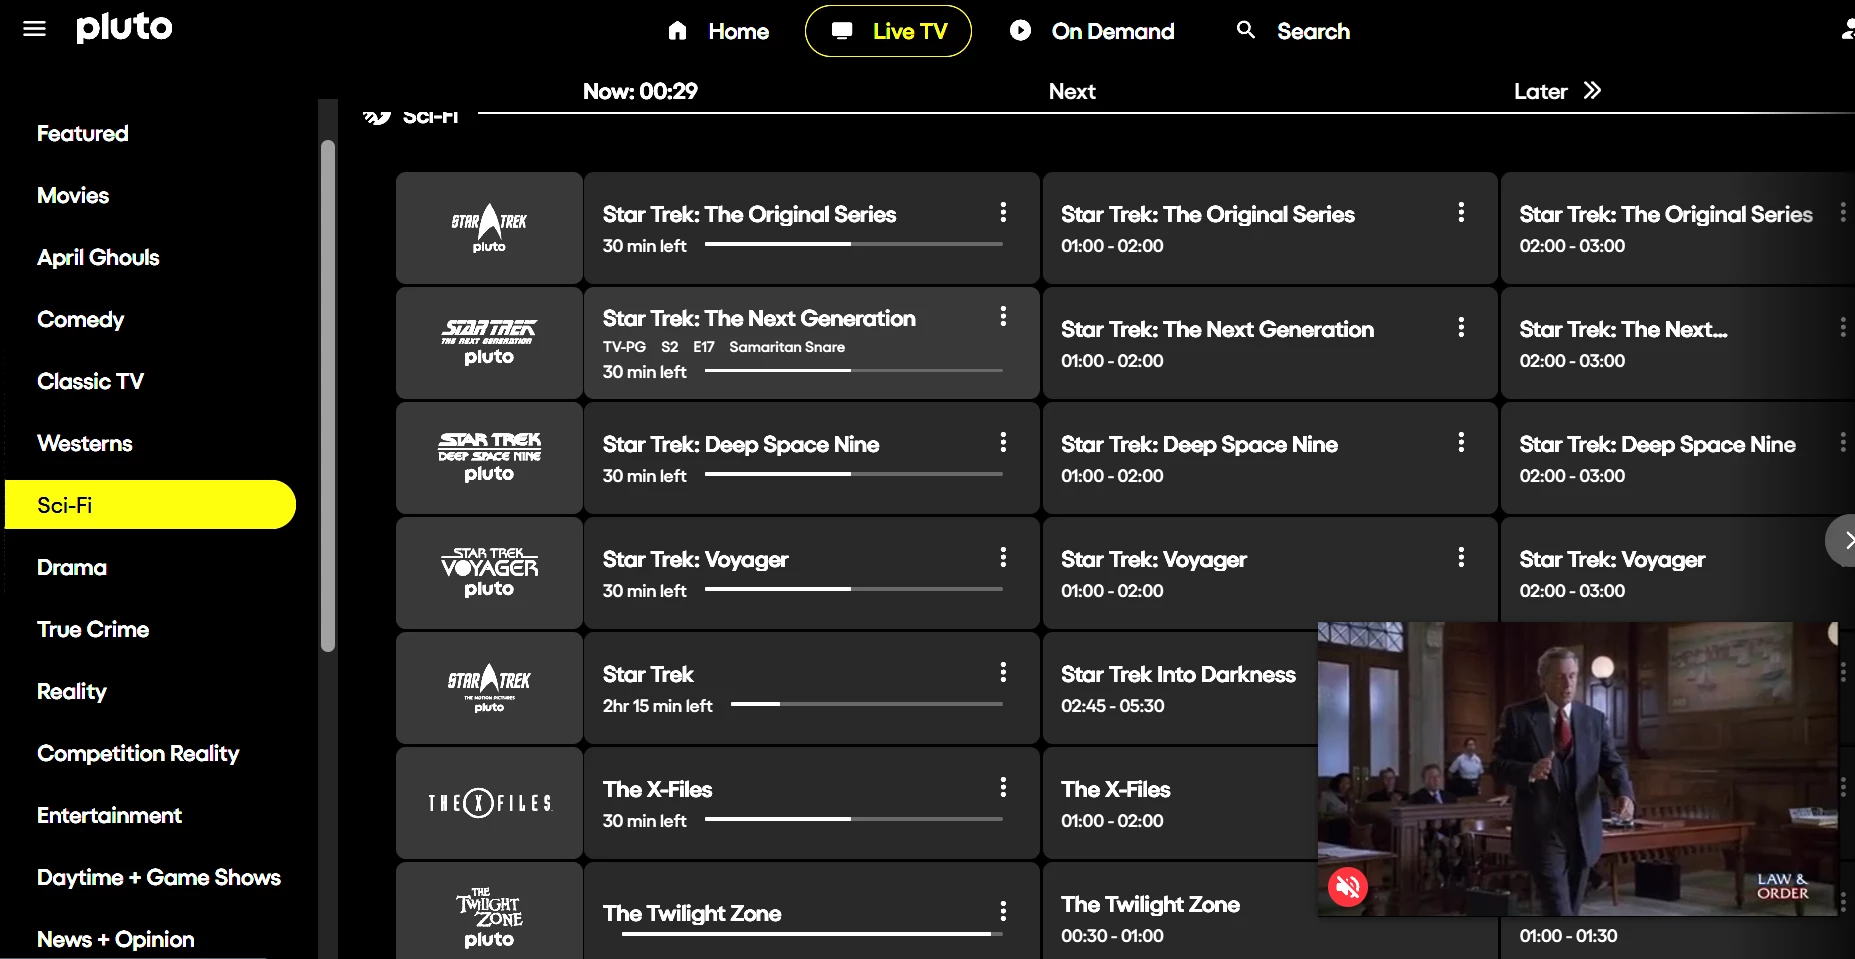Open the Deep Space Nine channel logo

pos(489,458)
